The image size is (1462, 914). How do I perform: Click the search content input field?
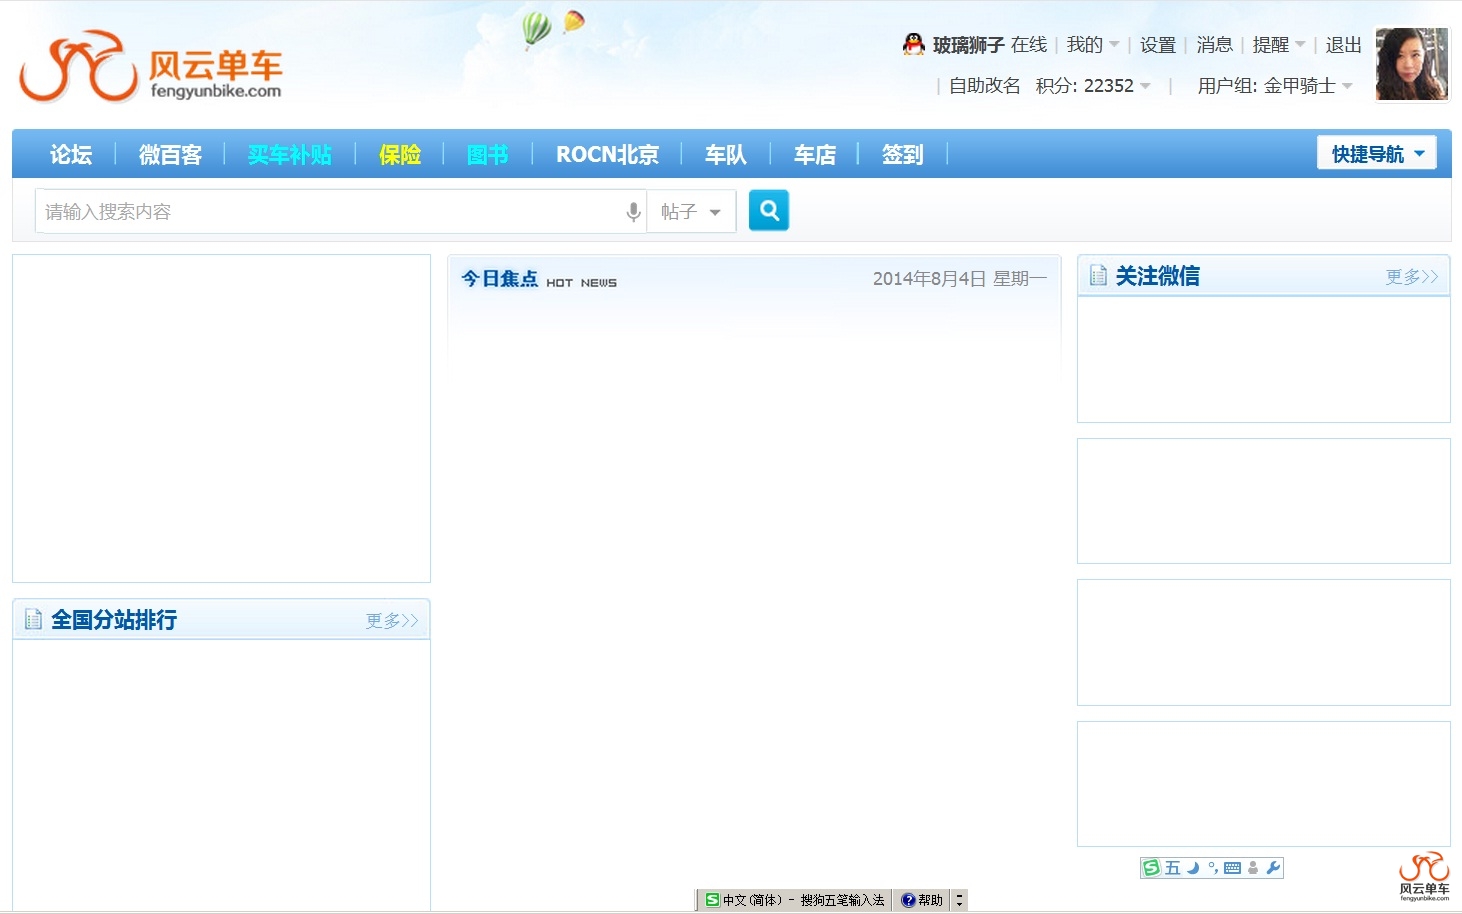click(330, 212)
